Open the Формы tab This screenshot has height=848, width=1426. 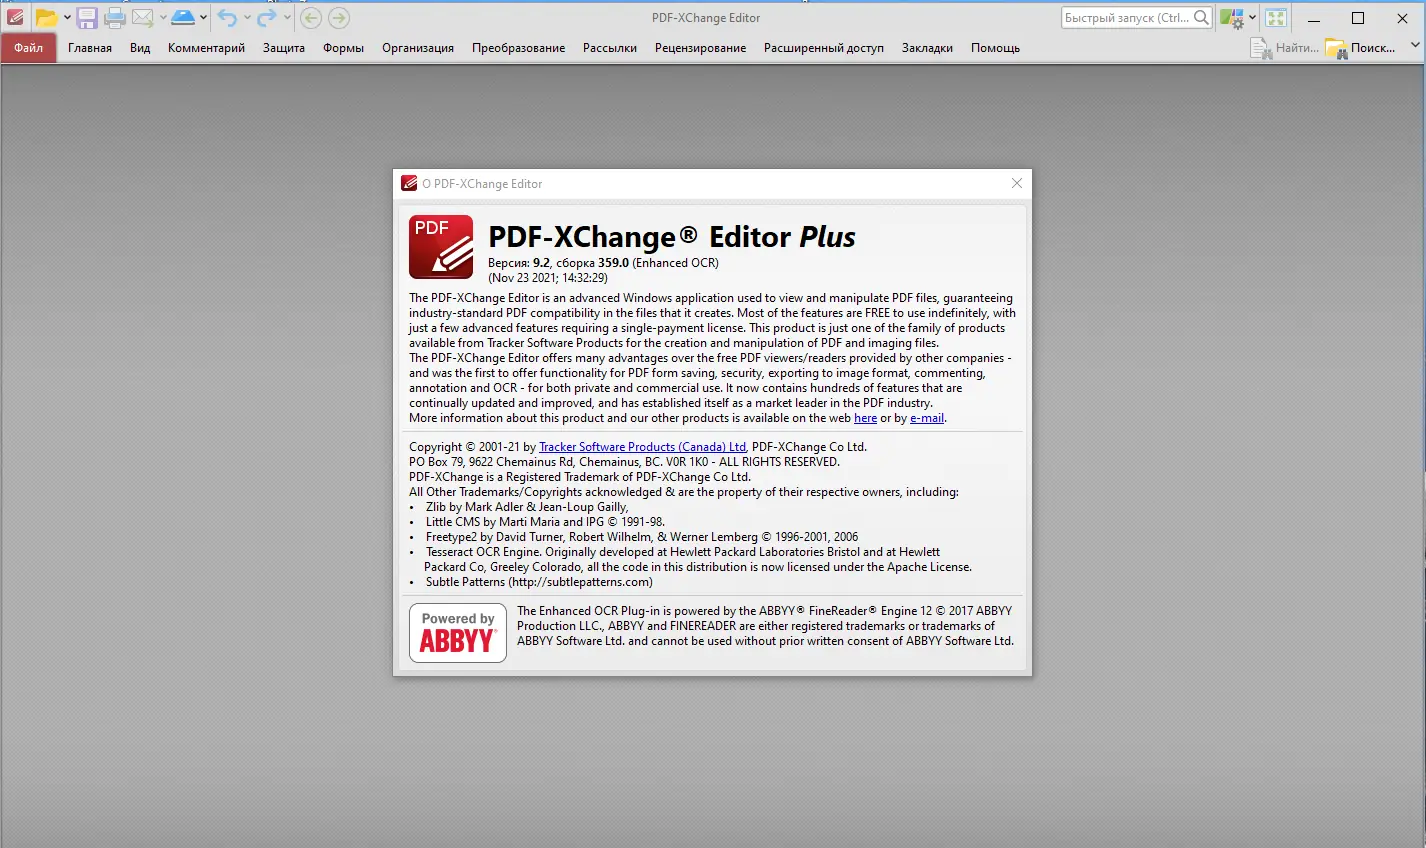click(x=343, y=48)
